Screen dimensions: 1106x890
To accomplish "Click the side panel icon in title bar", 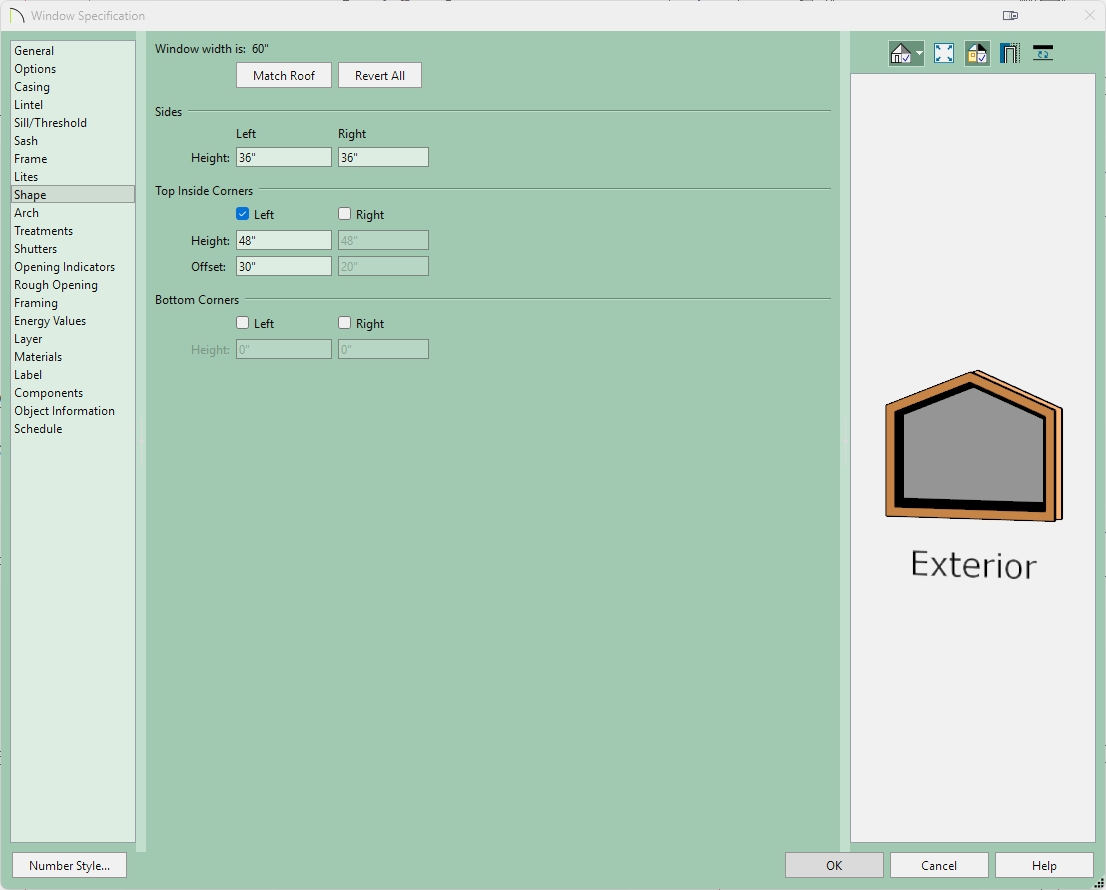I will (x=1010, y=16).
